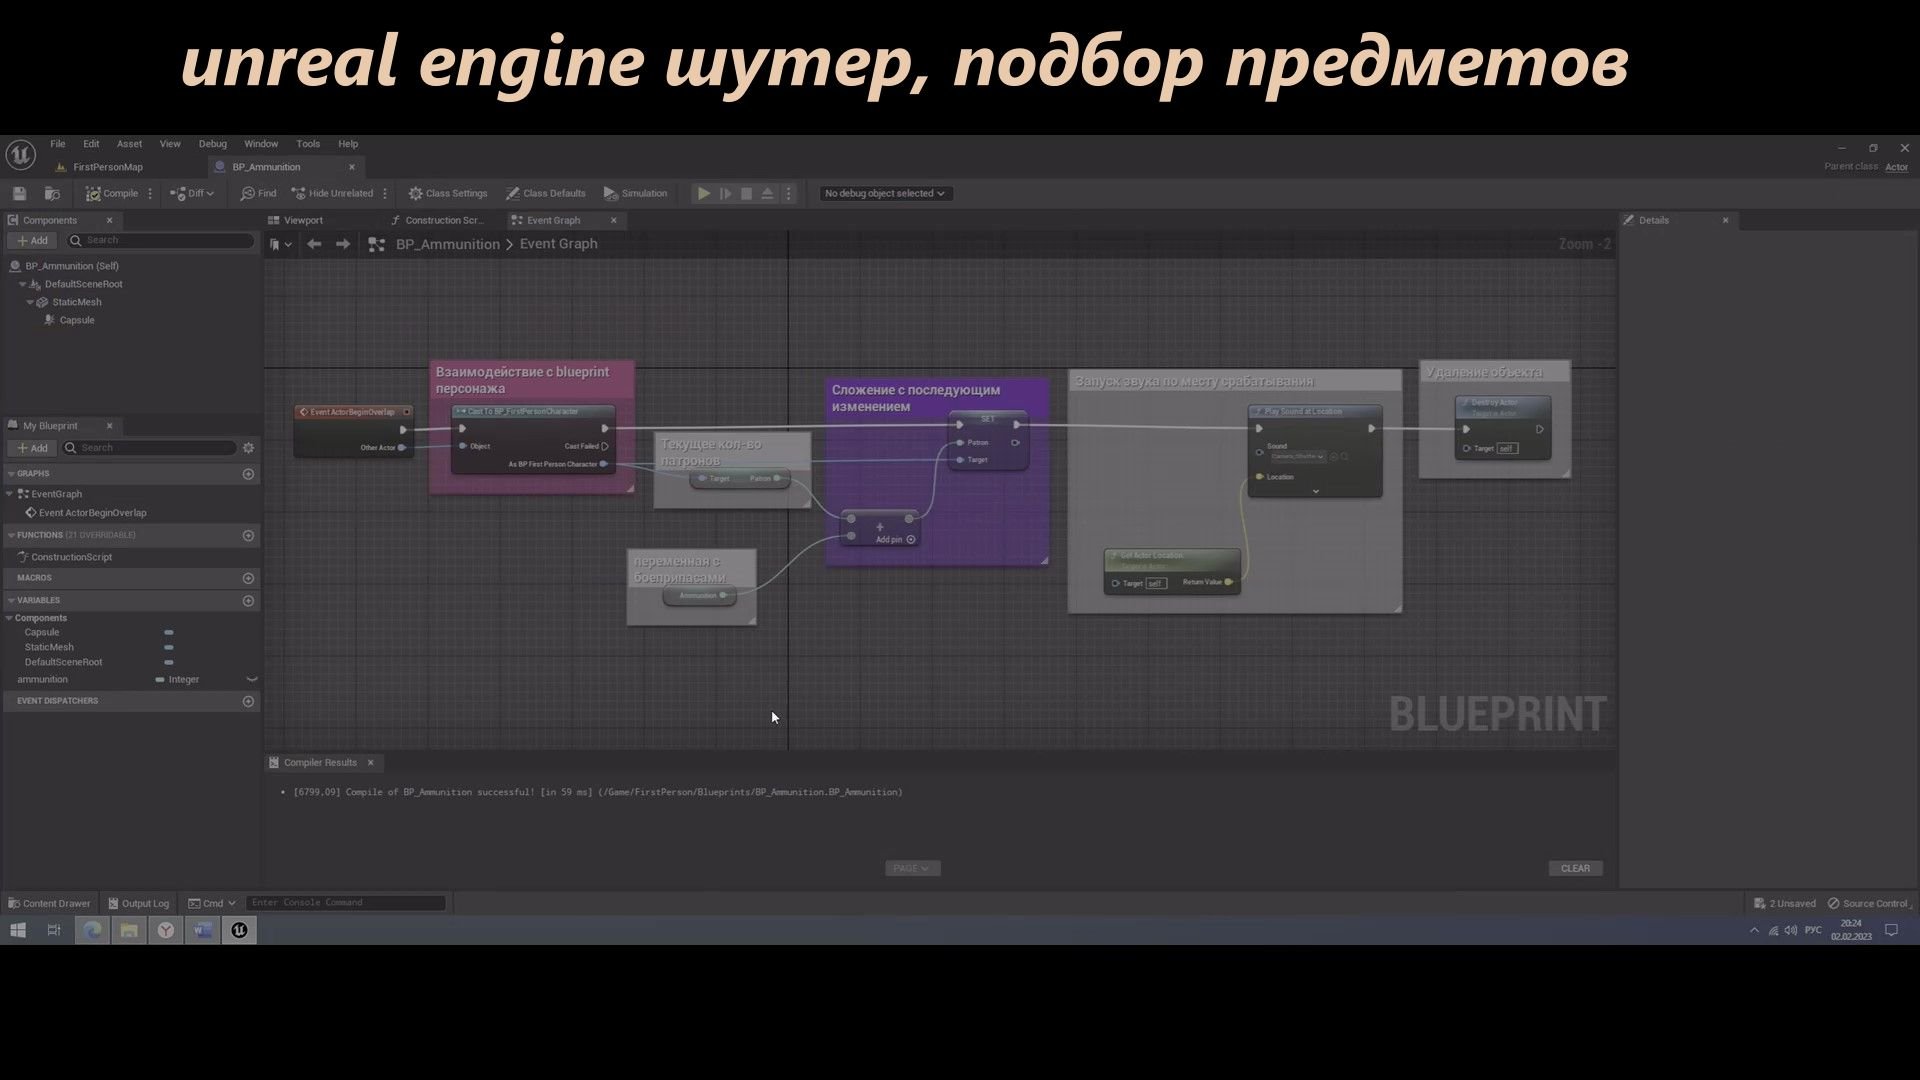Click the Add button in My Blueprint
This screenshot has height=1080, width=1920.
coord(32,447)
